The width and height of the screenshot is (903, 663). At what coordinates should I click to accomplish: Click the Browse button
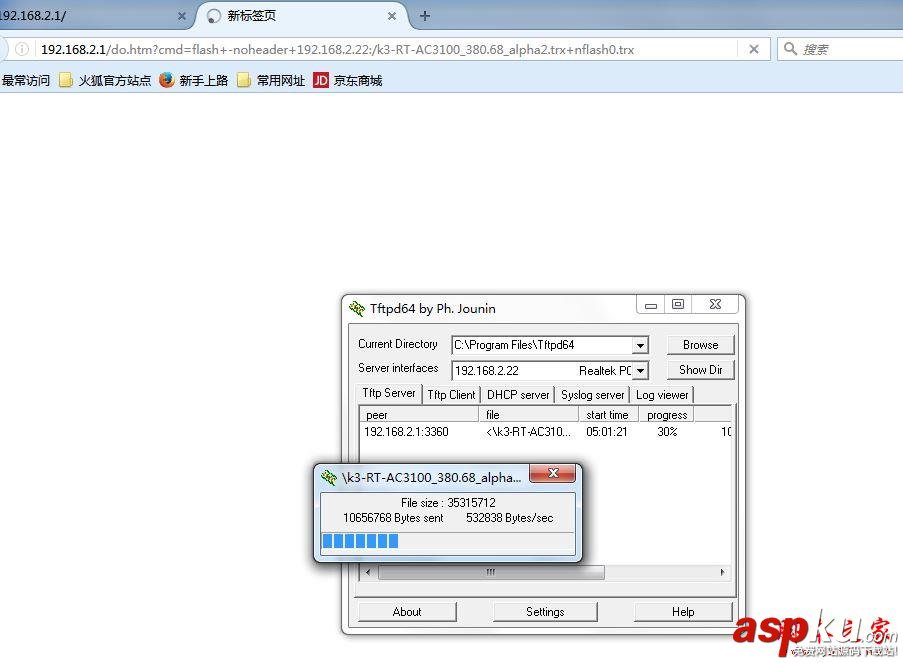[x=700, y=344]
